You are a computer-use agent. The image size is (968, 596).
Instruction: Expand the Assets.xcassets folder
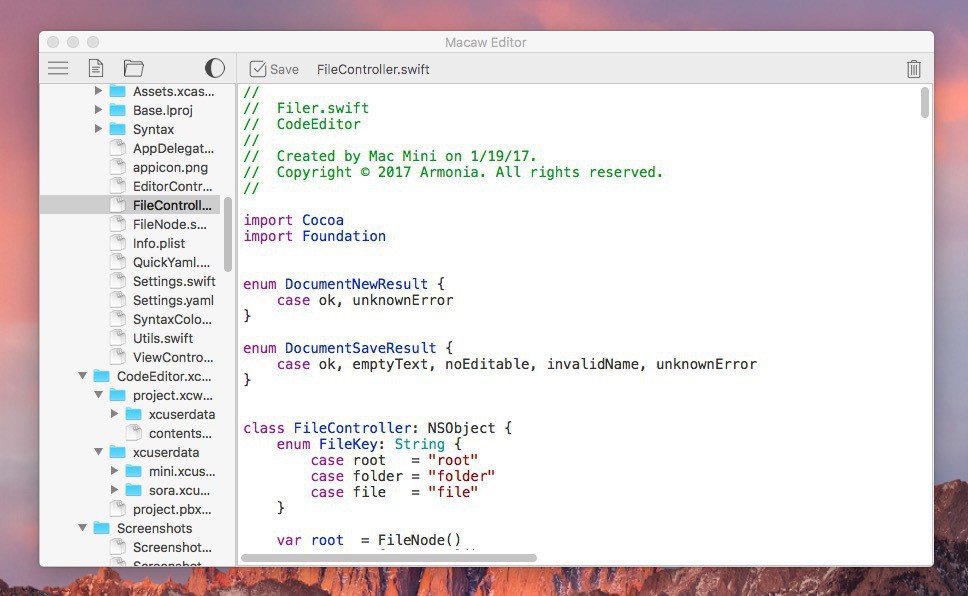pos(99,91)
